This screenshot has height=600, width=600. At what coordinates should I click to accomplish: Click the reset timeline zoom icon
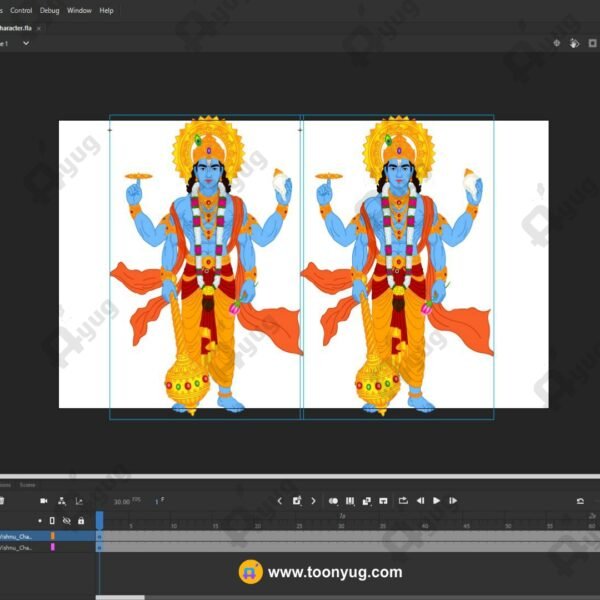pyautogui.click(x=580, y=501)
